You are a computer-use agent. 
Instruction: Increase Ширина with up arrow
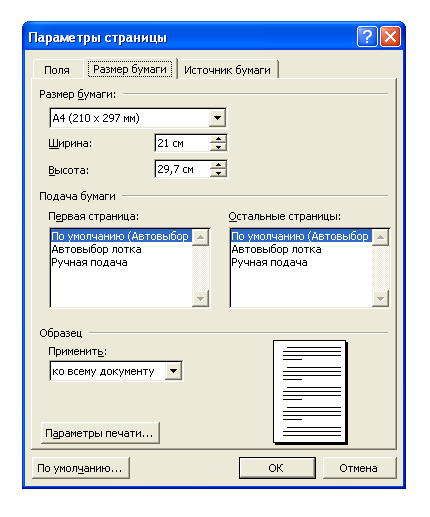(218, 139)
